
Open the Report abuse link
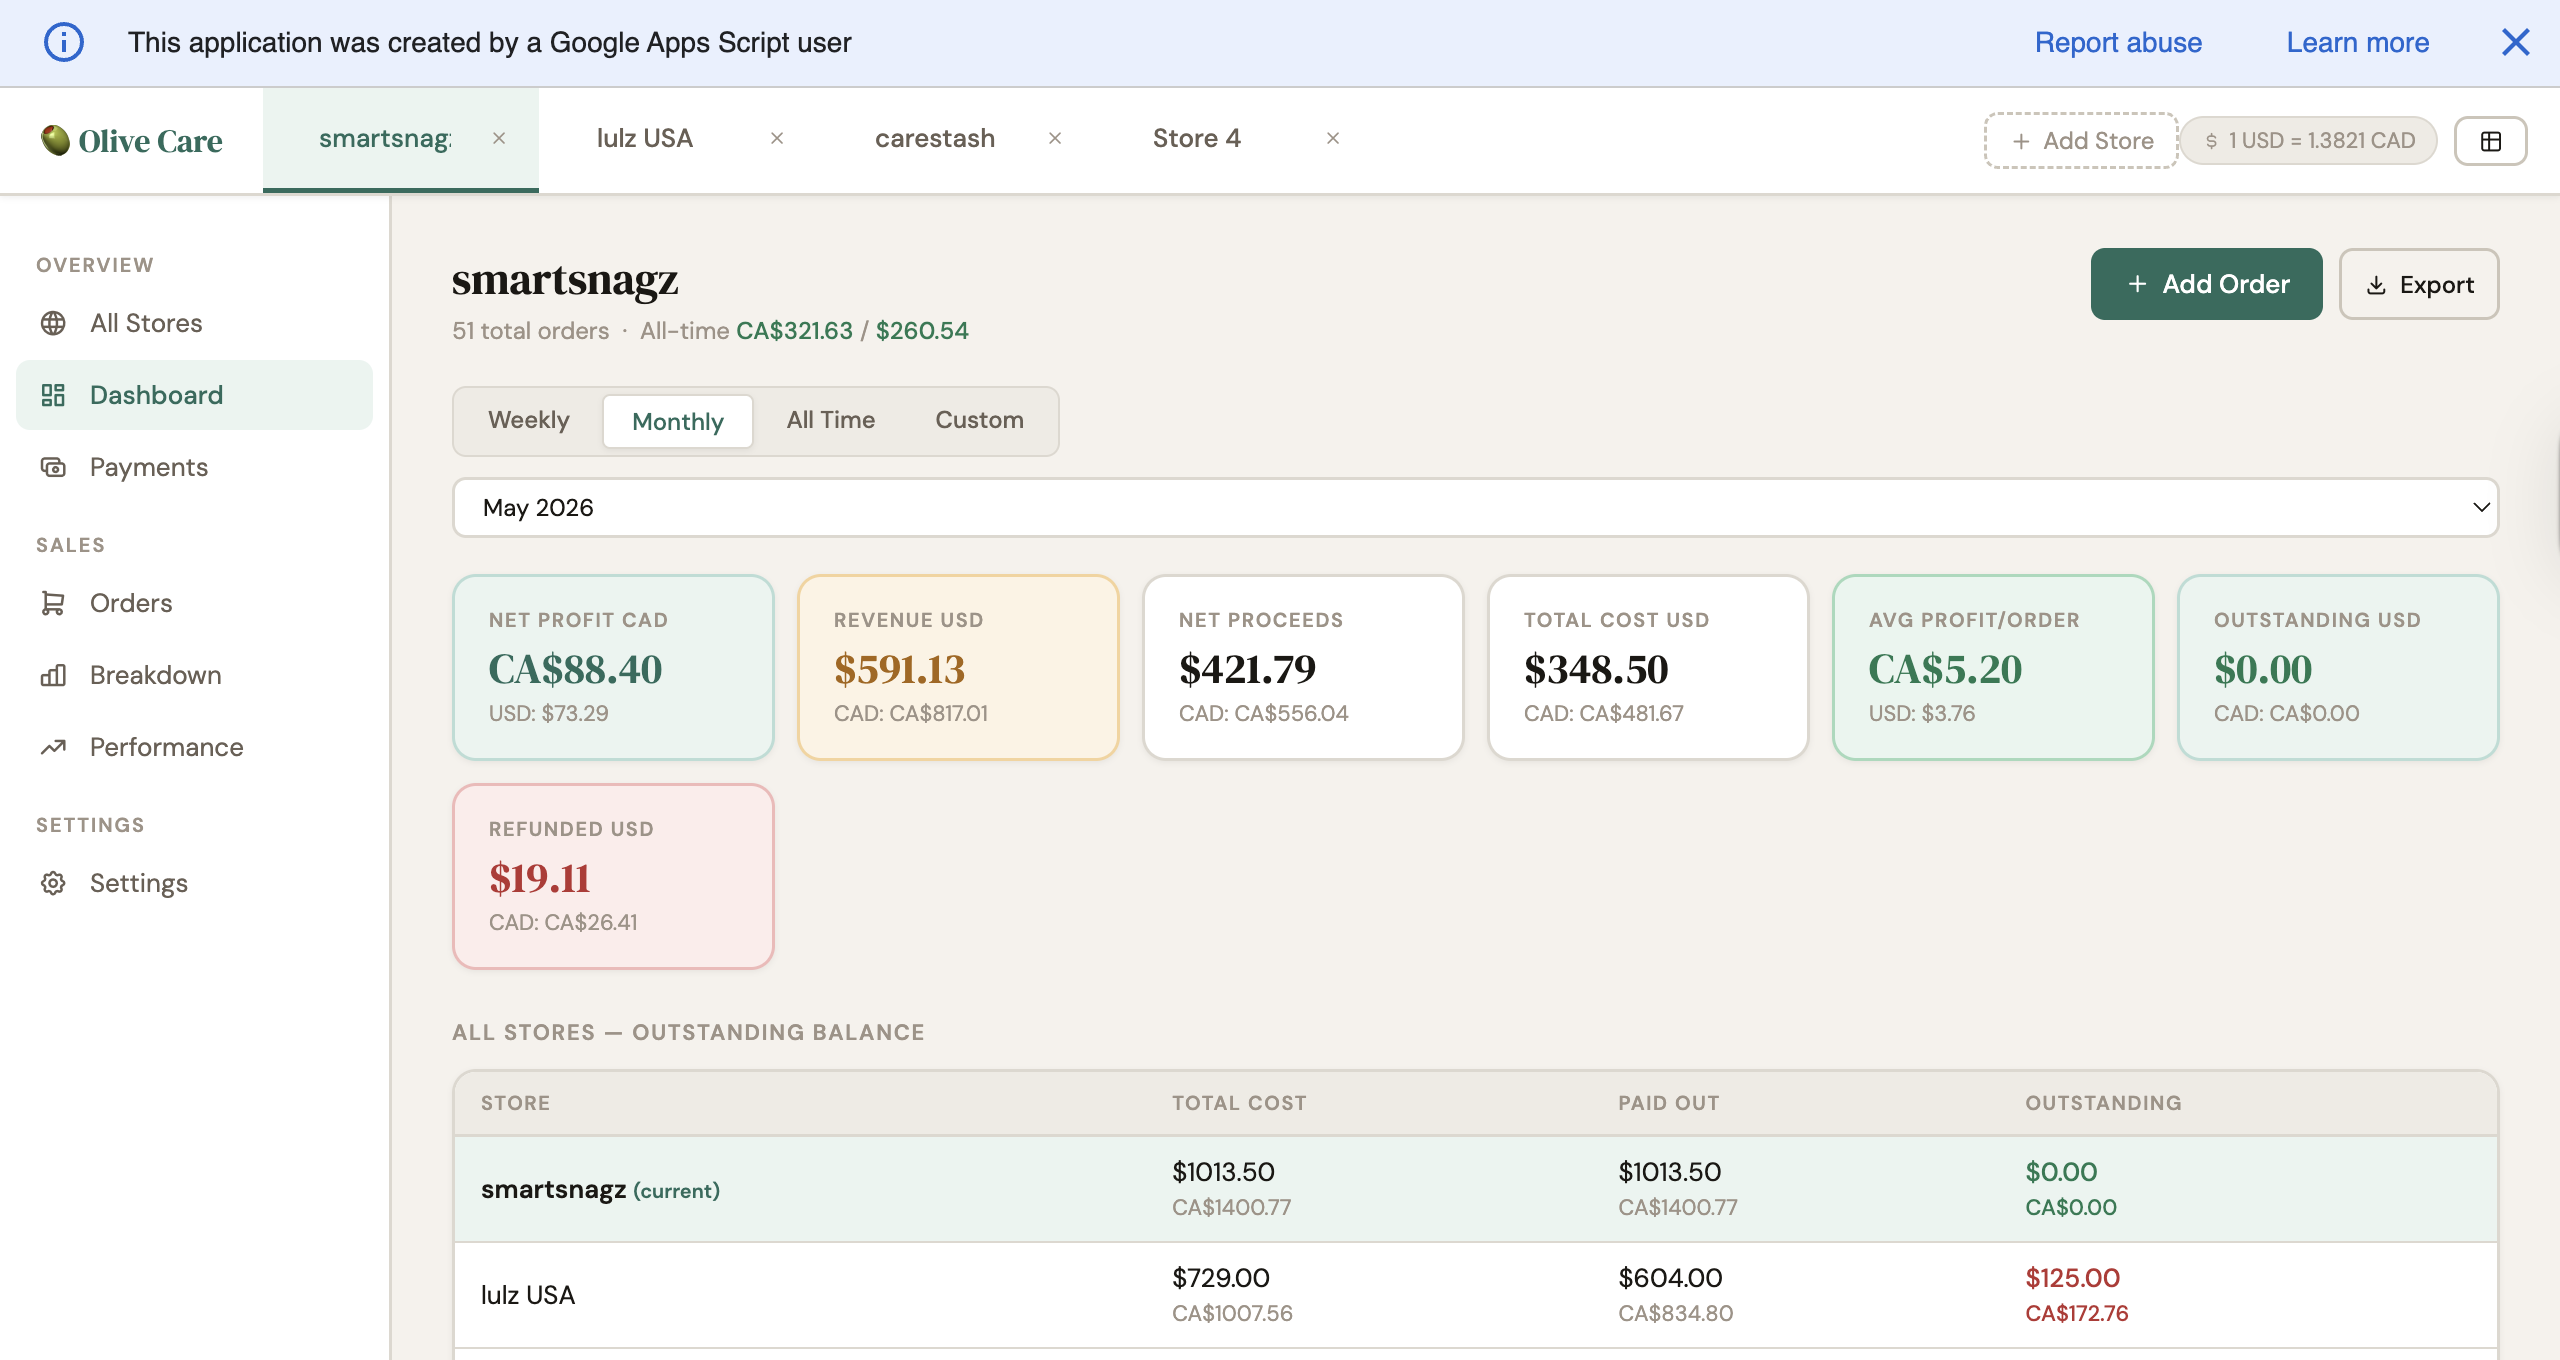coord(2118,42)
